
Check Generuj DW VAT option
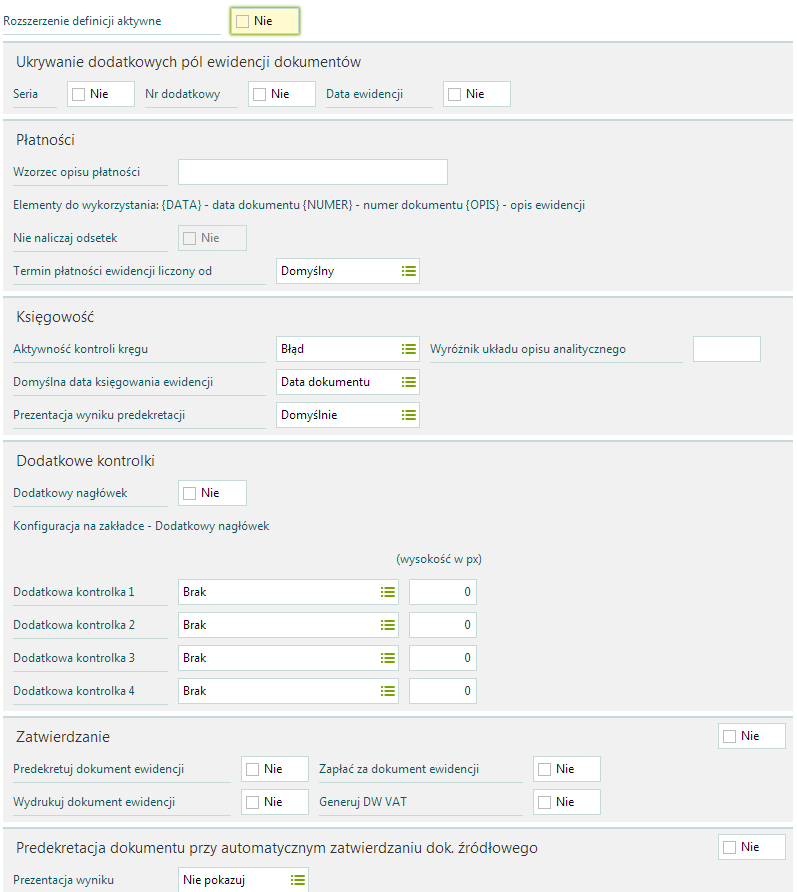(x=544, y=802)
